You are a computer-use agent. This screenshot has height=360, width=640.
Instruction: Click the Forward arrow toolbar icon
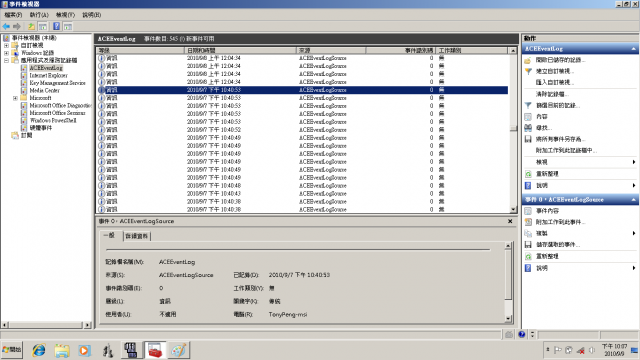17,27
